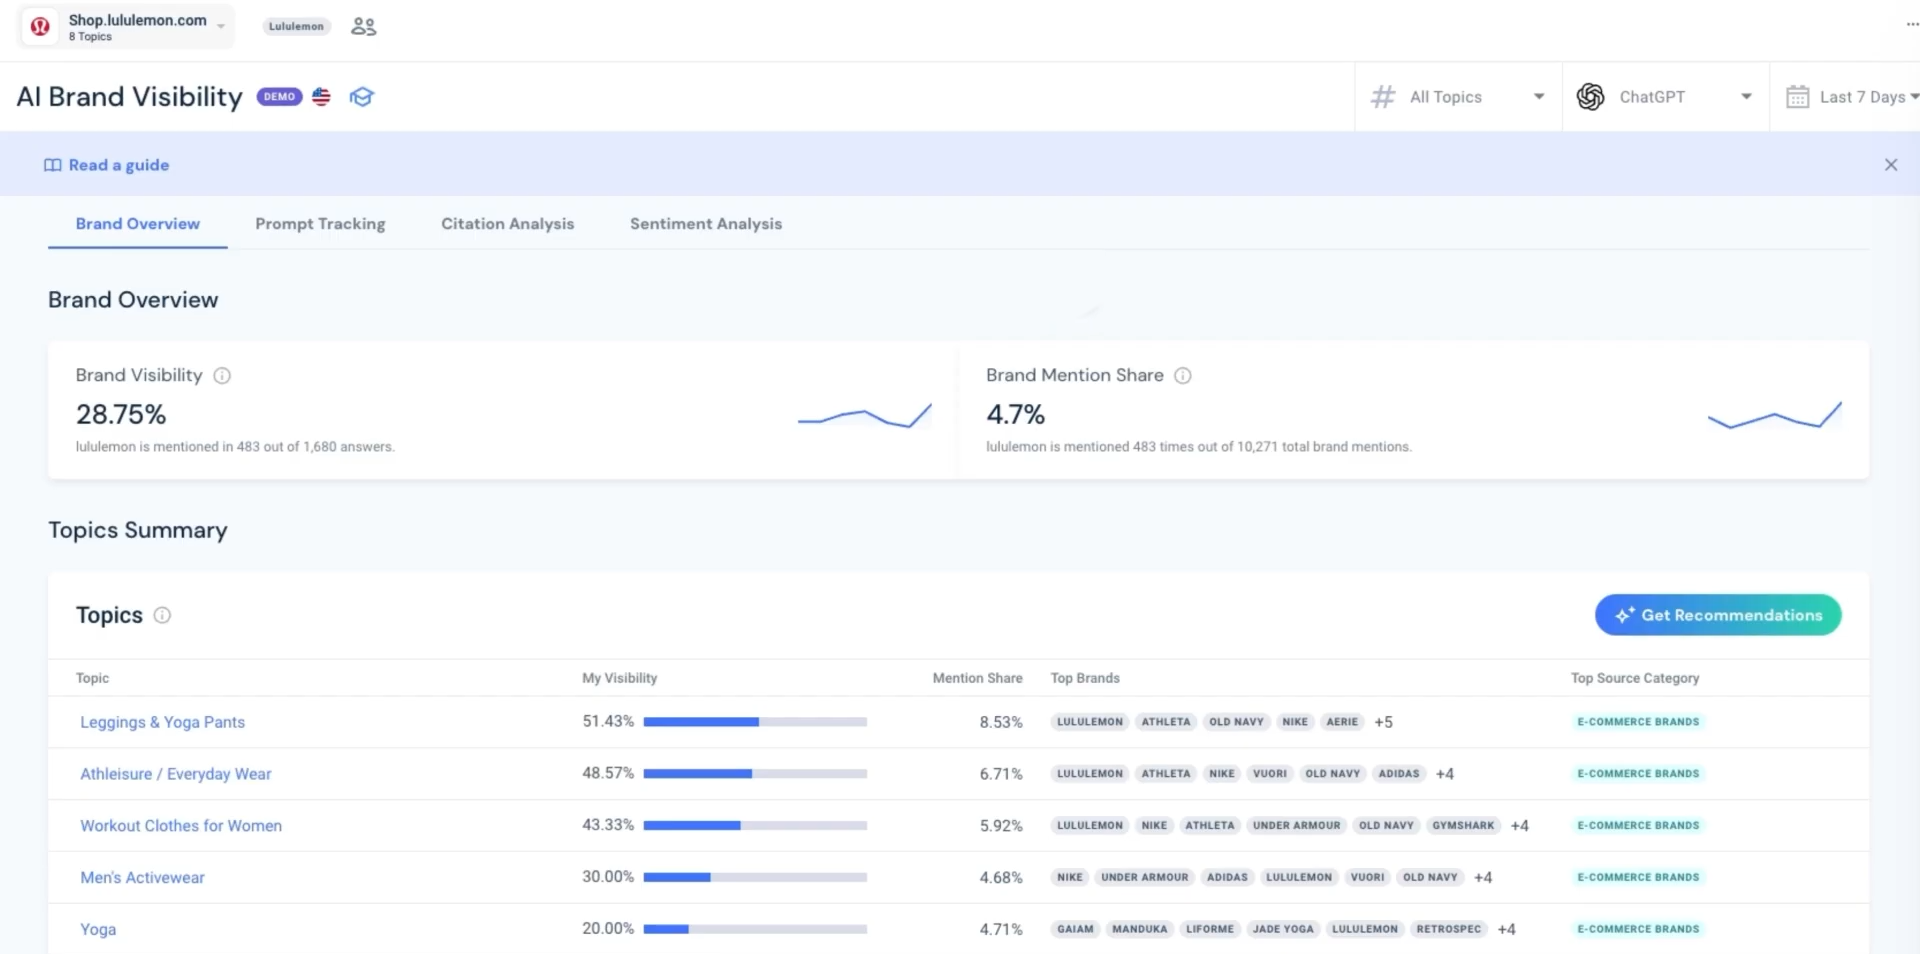Click the 48.57% visibility progress bar

tap(755, 774)
